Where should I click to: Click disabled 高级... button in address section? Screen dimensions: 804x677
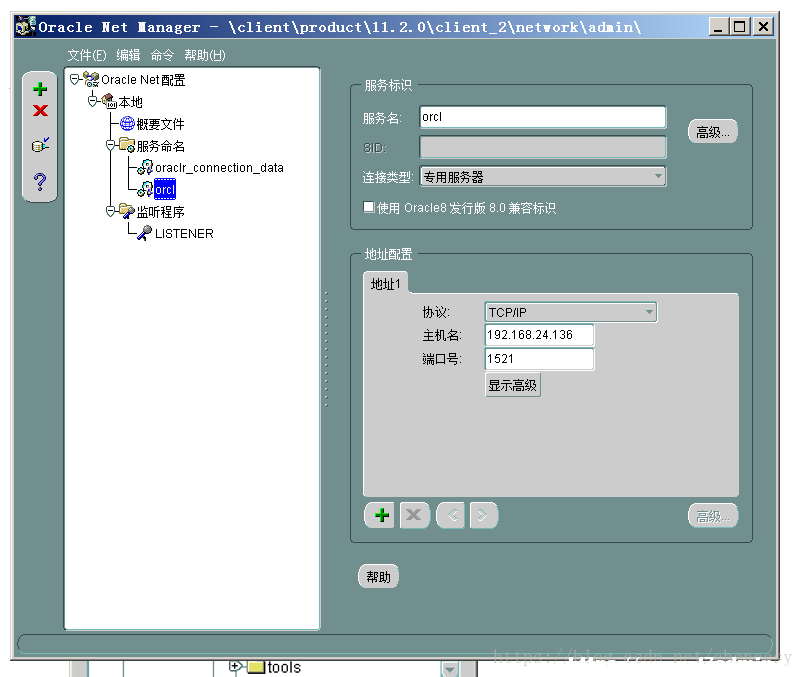click(x=712, y=516)
